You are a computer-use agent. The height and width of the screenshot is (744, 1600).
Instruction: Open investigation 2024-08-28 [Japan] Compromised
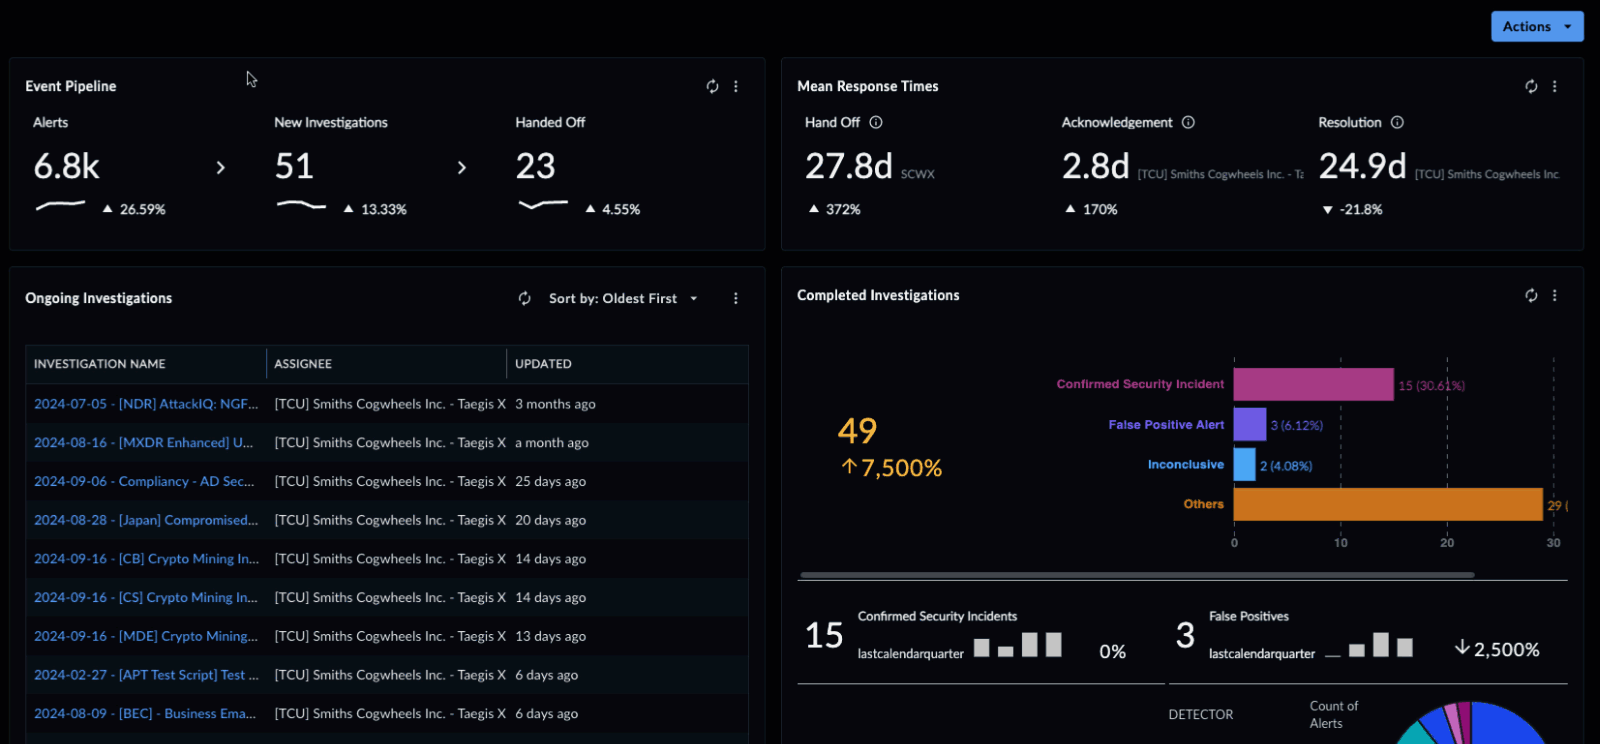146,520
